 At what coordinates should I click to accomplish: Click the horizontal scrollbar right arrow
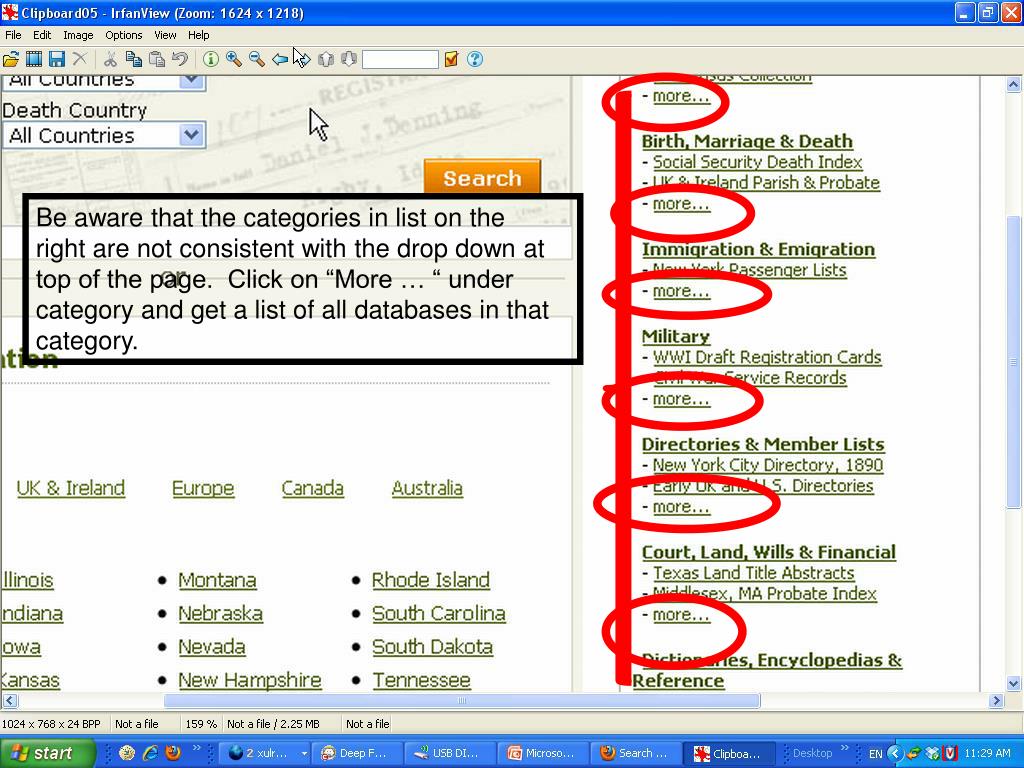[996, 701]
